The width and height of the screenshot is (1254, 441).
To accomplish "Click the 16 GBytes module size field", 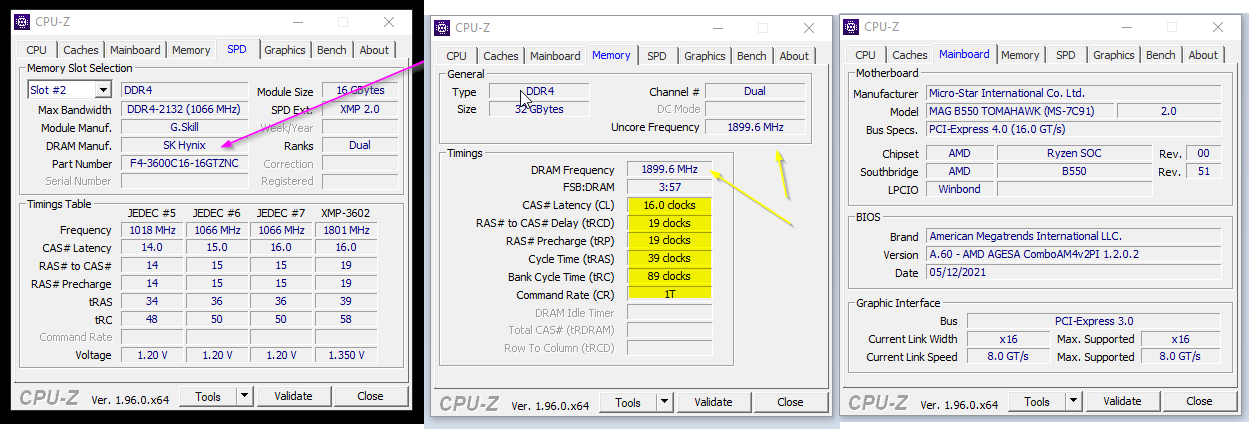I will tap(360, 91).
